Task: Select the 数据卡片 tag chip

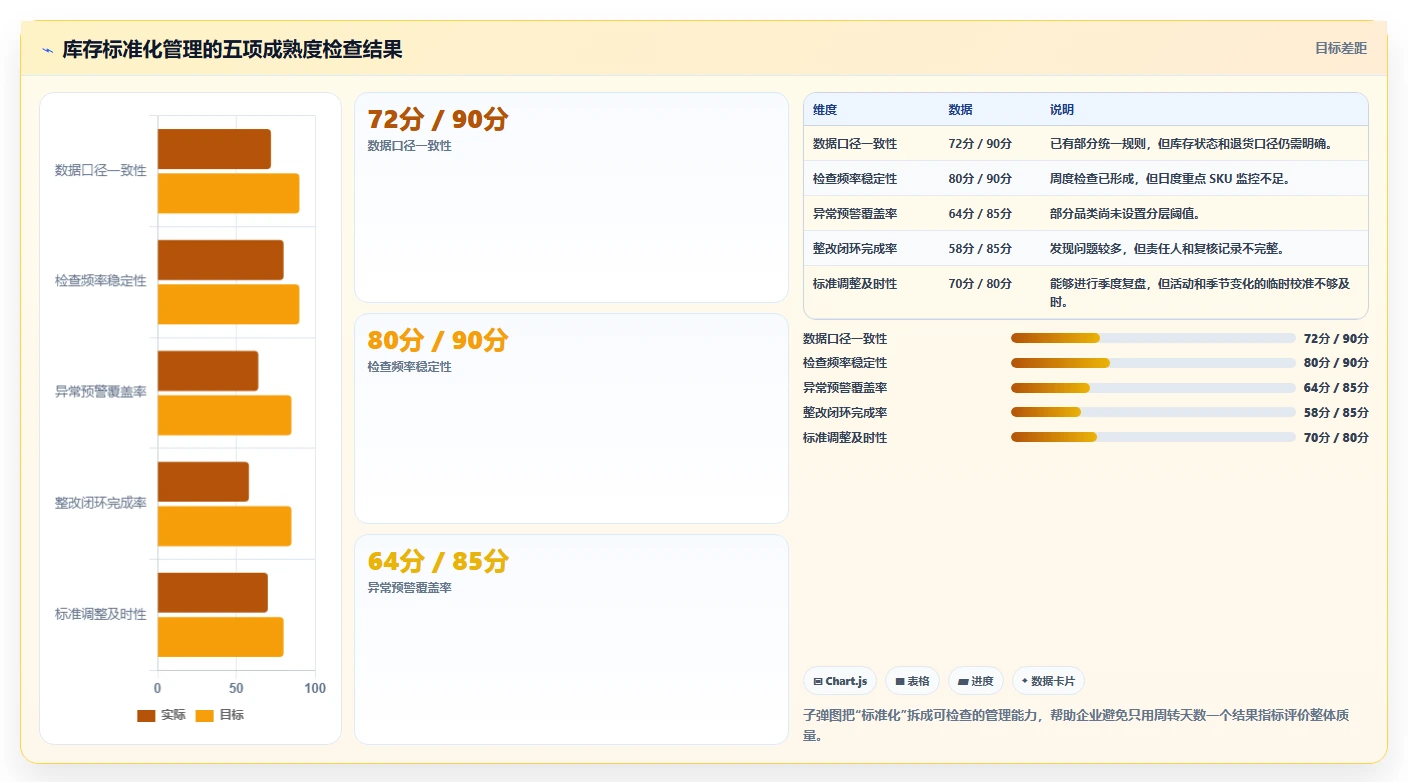Action: 1048,681
